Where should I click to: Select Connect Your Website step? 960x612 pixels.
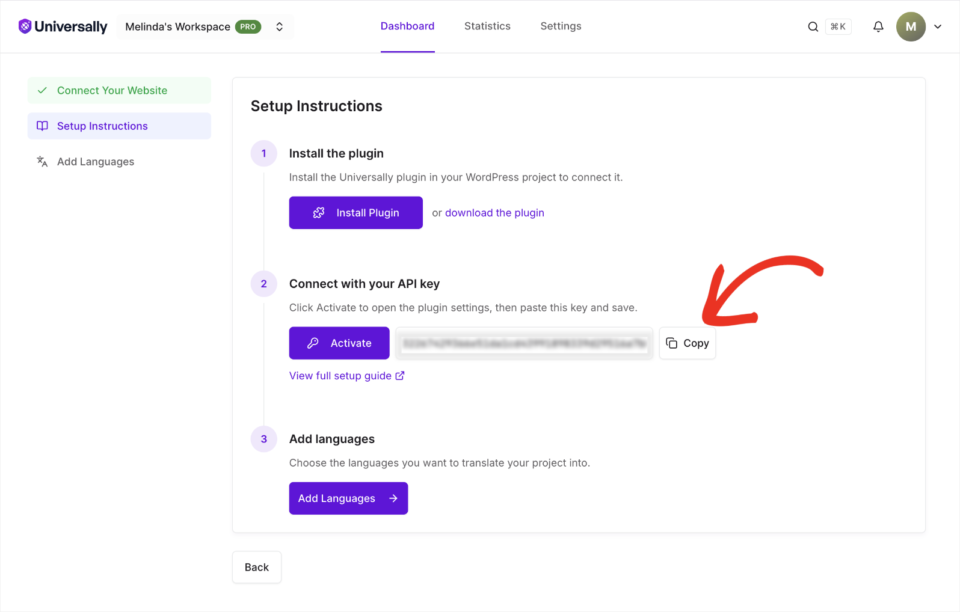(x=119, y=90)
